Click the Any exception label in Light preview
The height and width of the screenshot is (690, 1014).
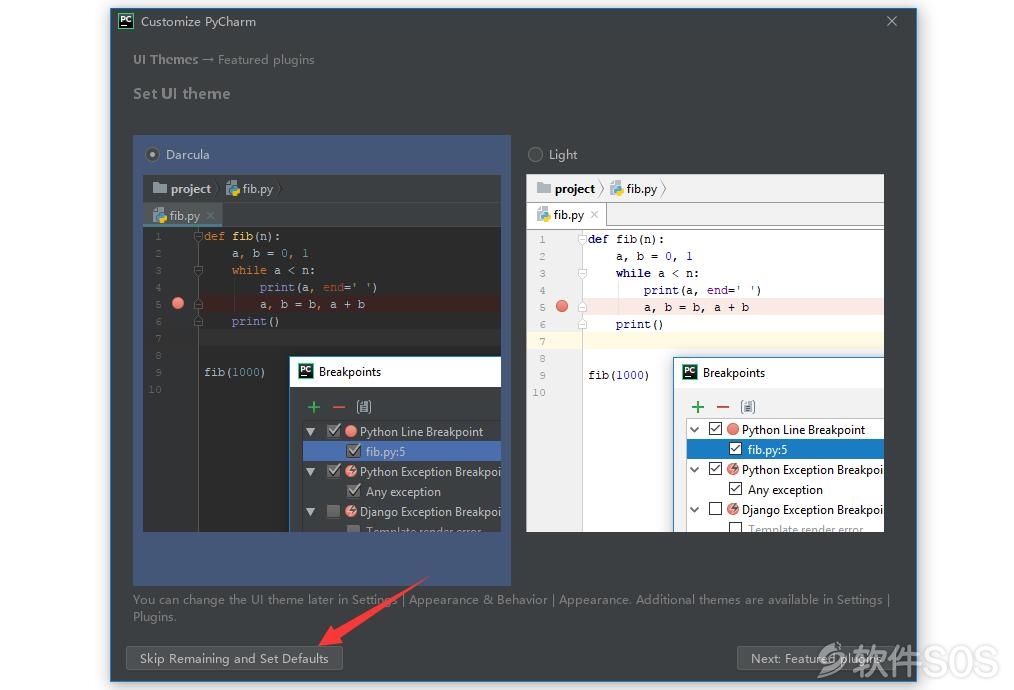point(786,490)
